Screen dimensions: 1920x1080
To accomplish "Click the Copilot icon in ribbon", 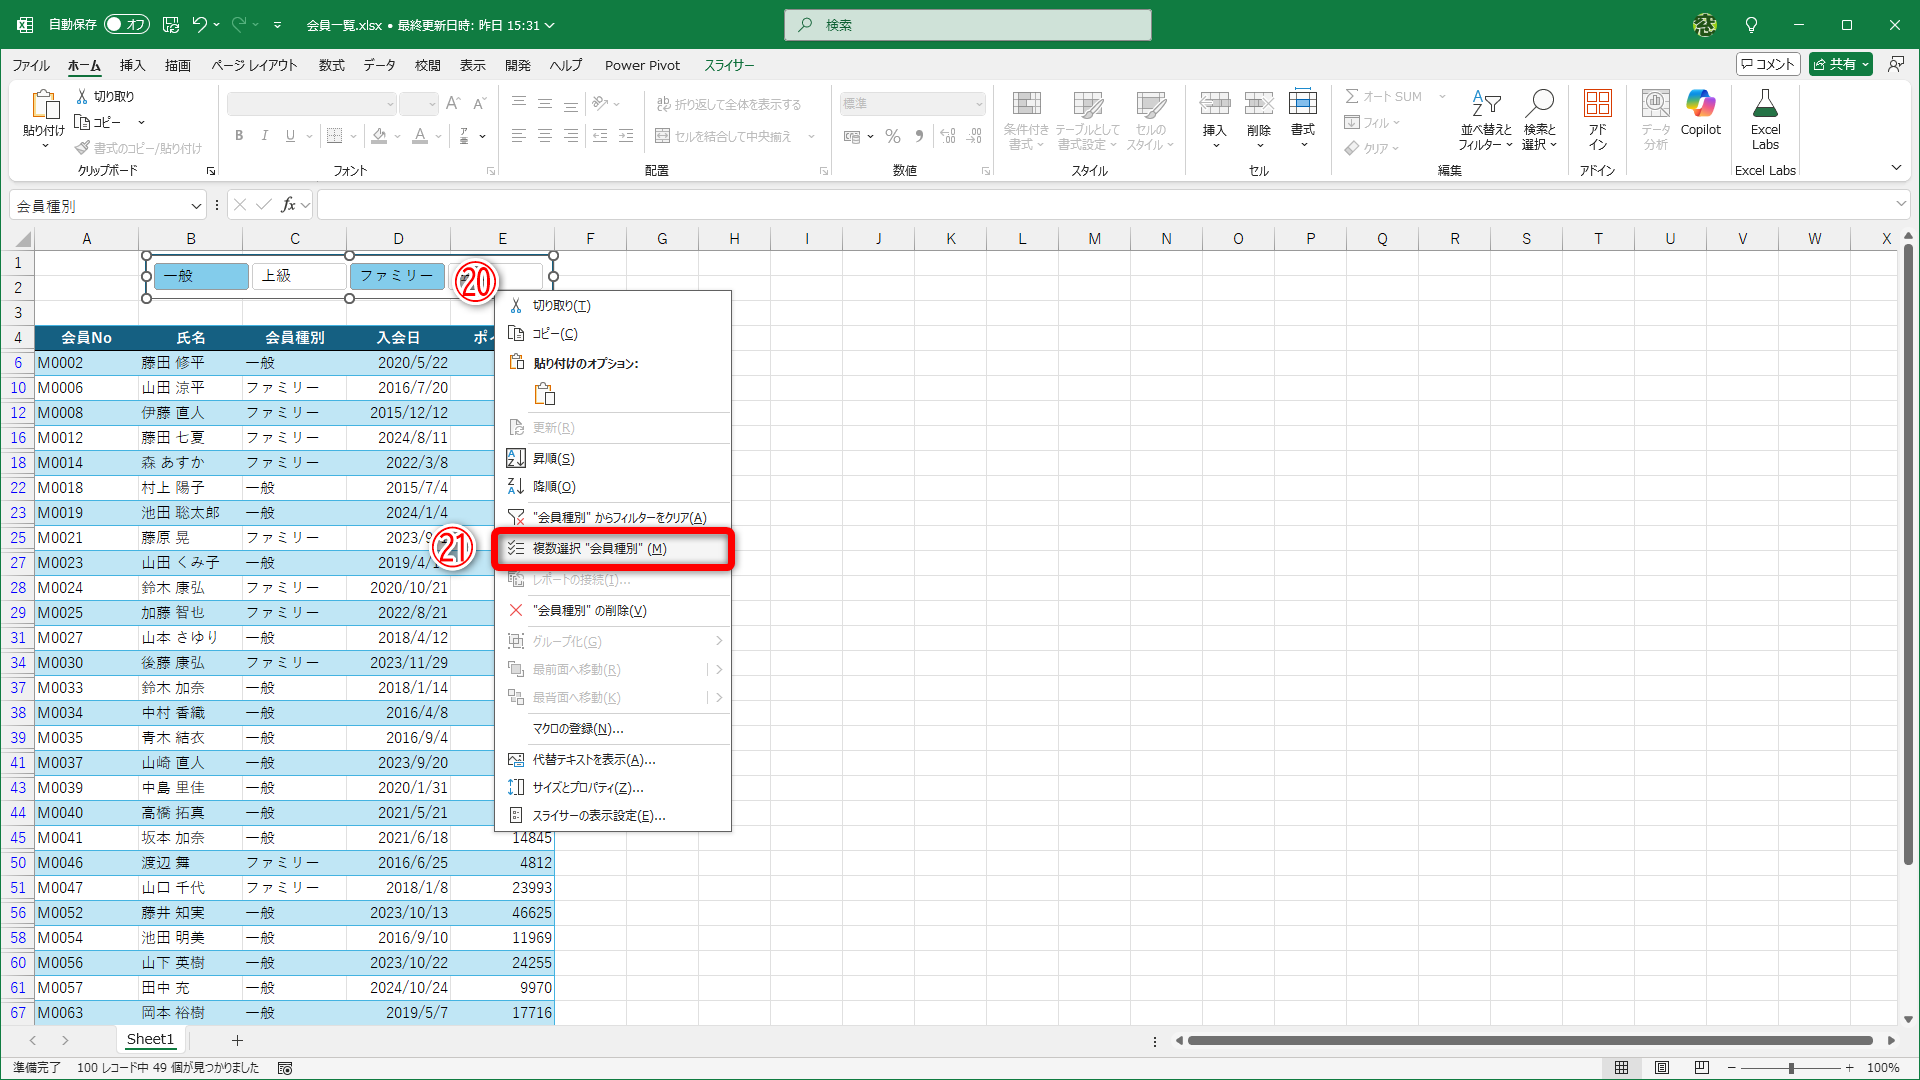I will (1700, 112).
